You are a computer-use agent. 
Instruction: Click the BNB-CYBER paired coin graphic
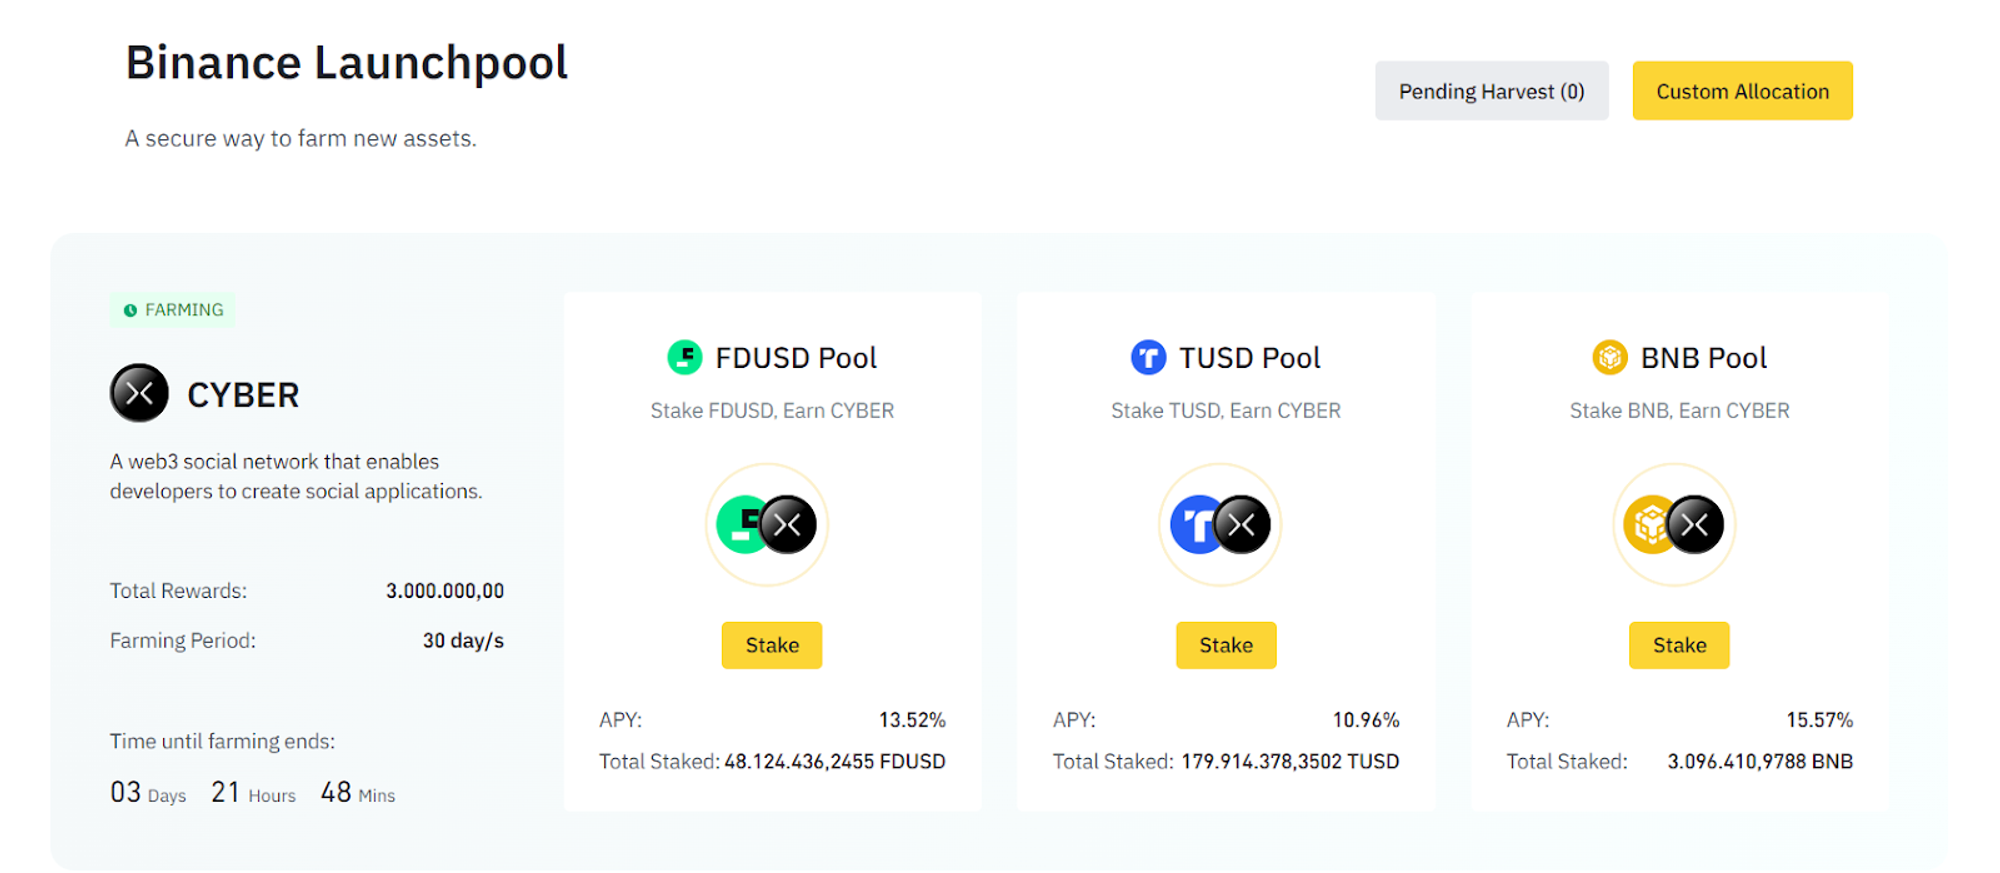(1673, 524)
